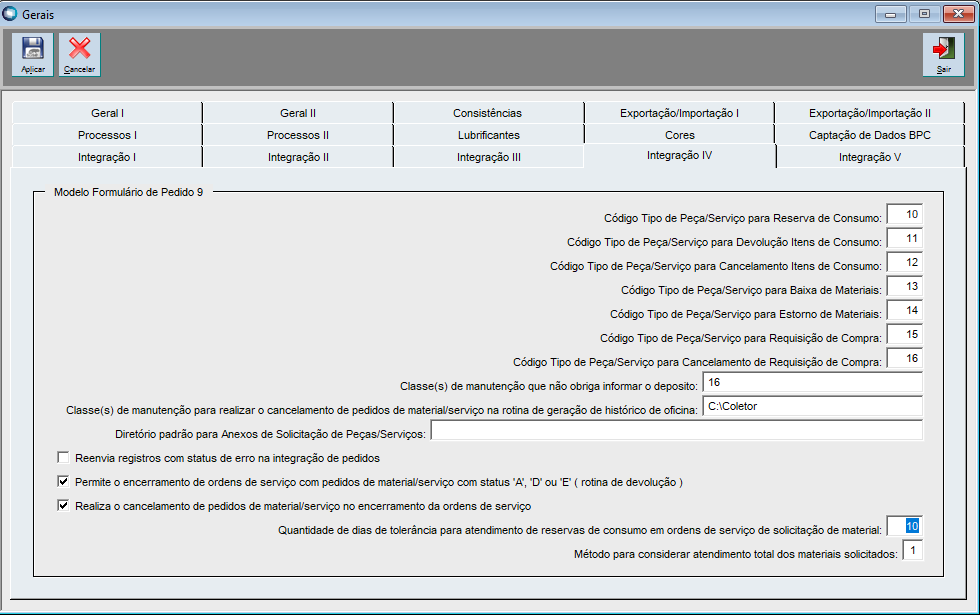Open the Exportação/Importação II tab
980x615 pixels.
[869, 113]
